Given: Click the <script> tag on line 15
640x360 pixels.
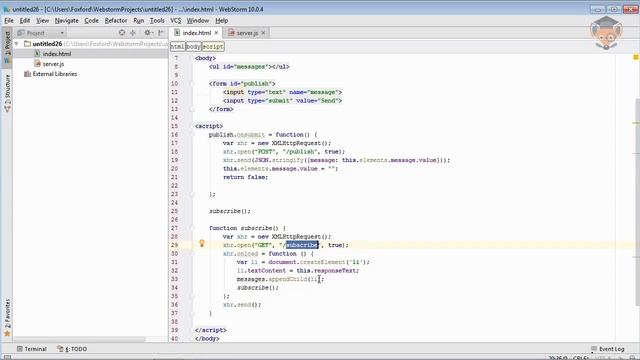Looking at the screenshot, I should 209,126.
